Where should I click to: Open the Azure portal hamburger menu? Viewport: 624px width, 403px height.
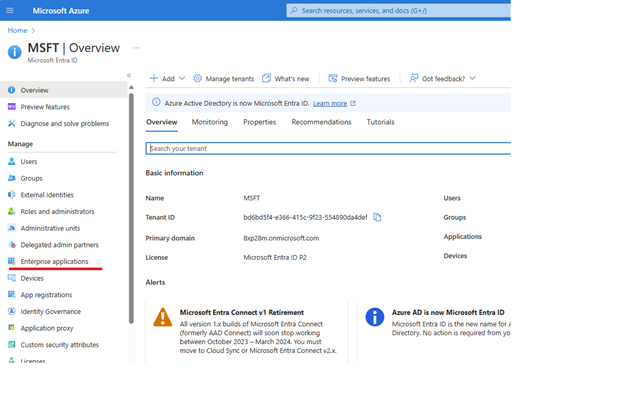[x=10, y=10]
